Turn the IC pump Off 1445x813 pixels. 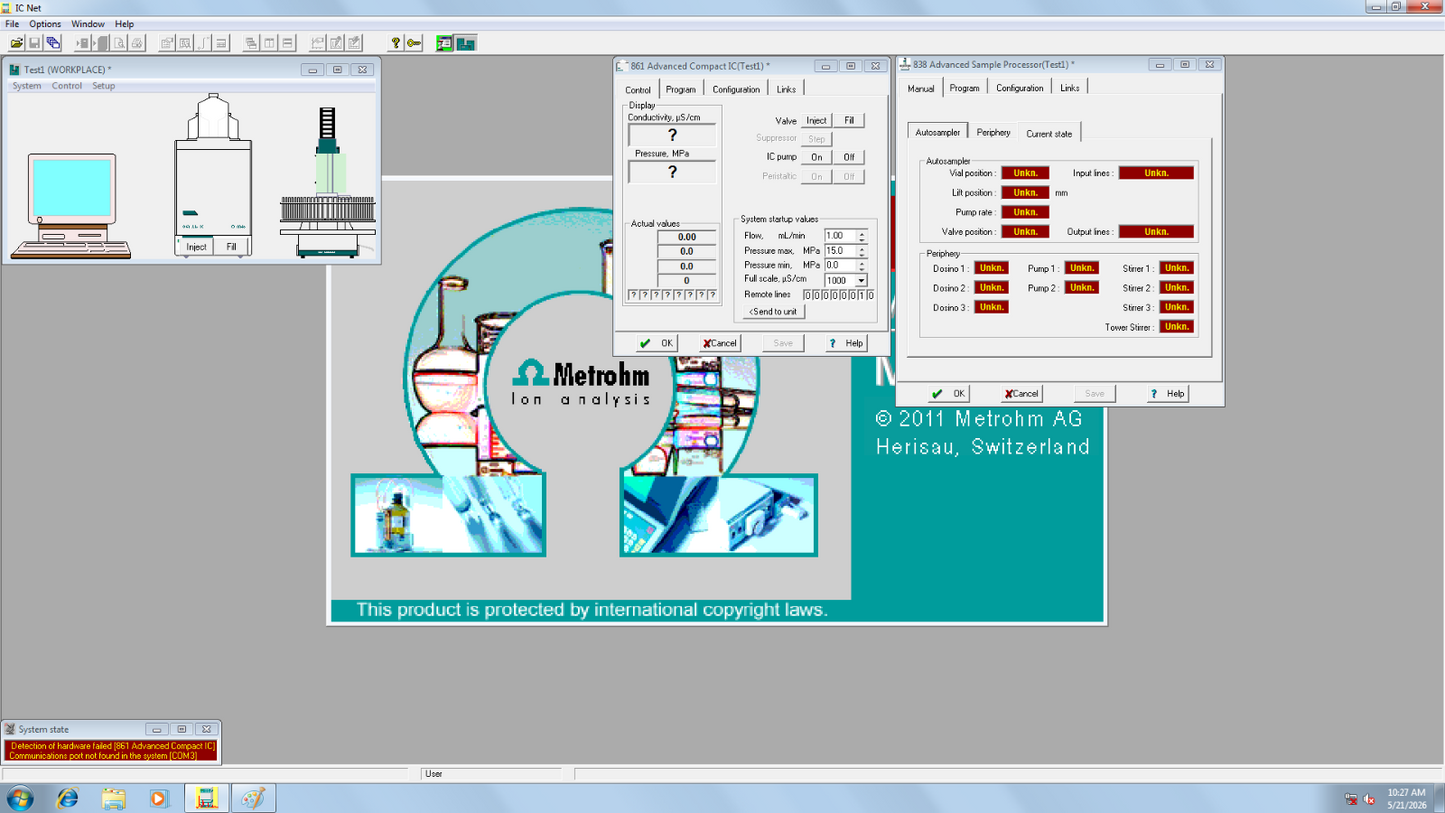[849, 157]
